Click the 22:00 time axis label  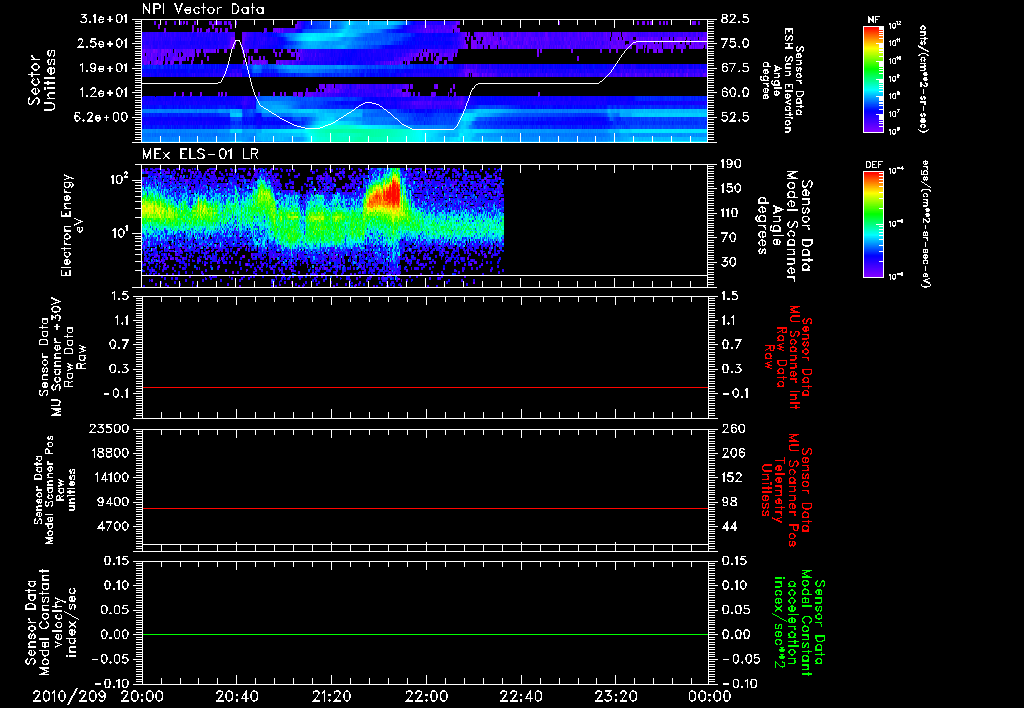426,696
